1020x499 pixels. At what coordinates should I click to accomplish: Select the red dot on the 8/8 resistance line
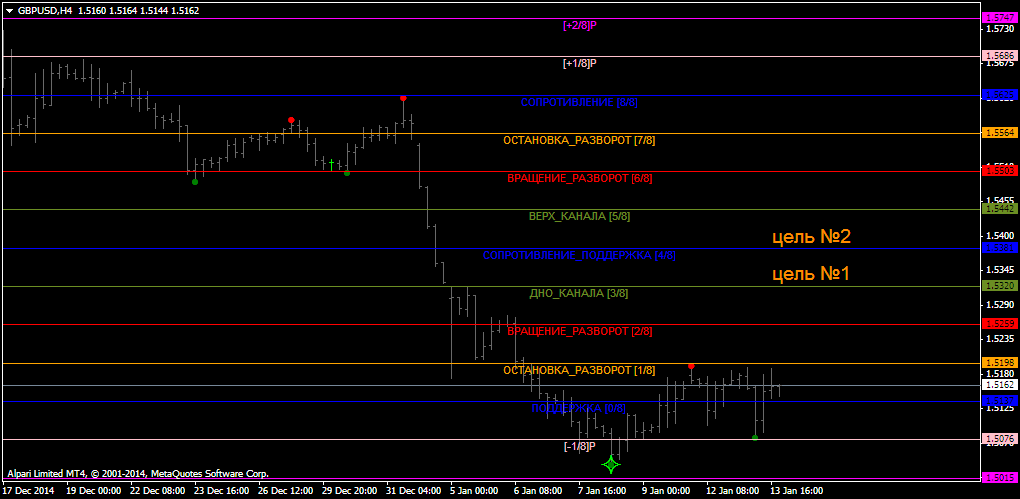(403, 98)
